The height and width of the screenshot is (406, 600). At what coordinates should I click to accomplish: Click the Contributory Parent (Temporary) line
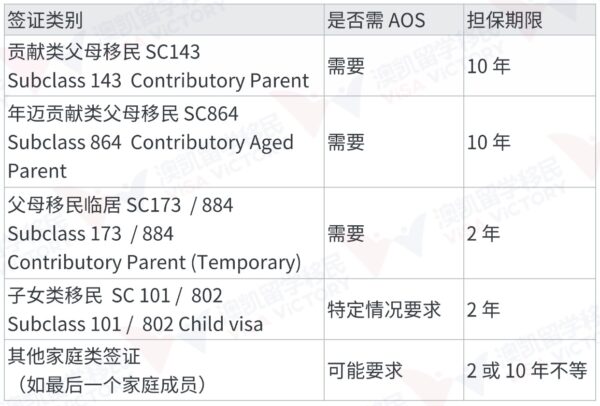154,262
